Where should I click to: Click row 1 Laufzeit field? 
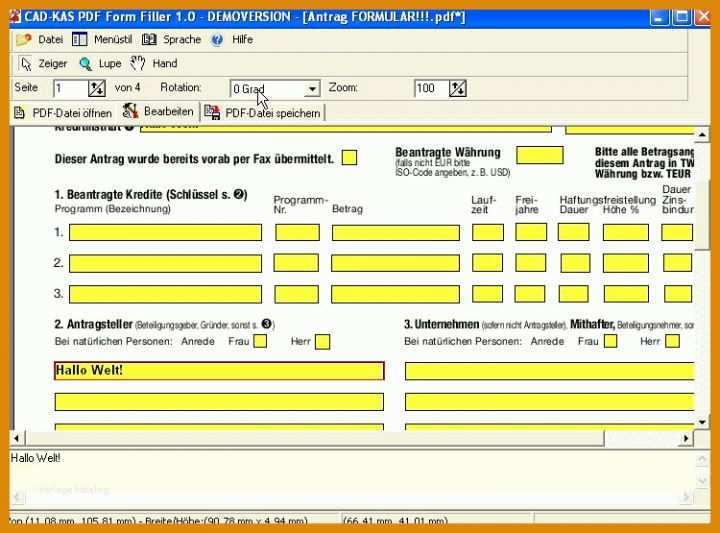(x=488, y=232)
